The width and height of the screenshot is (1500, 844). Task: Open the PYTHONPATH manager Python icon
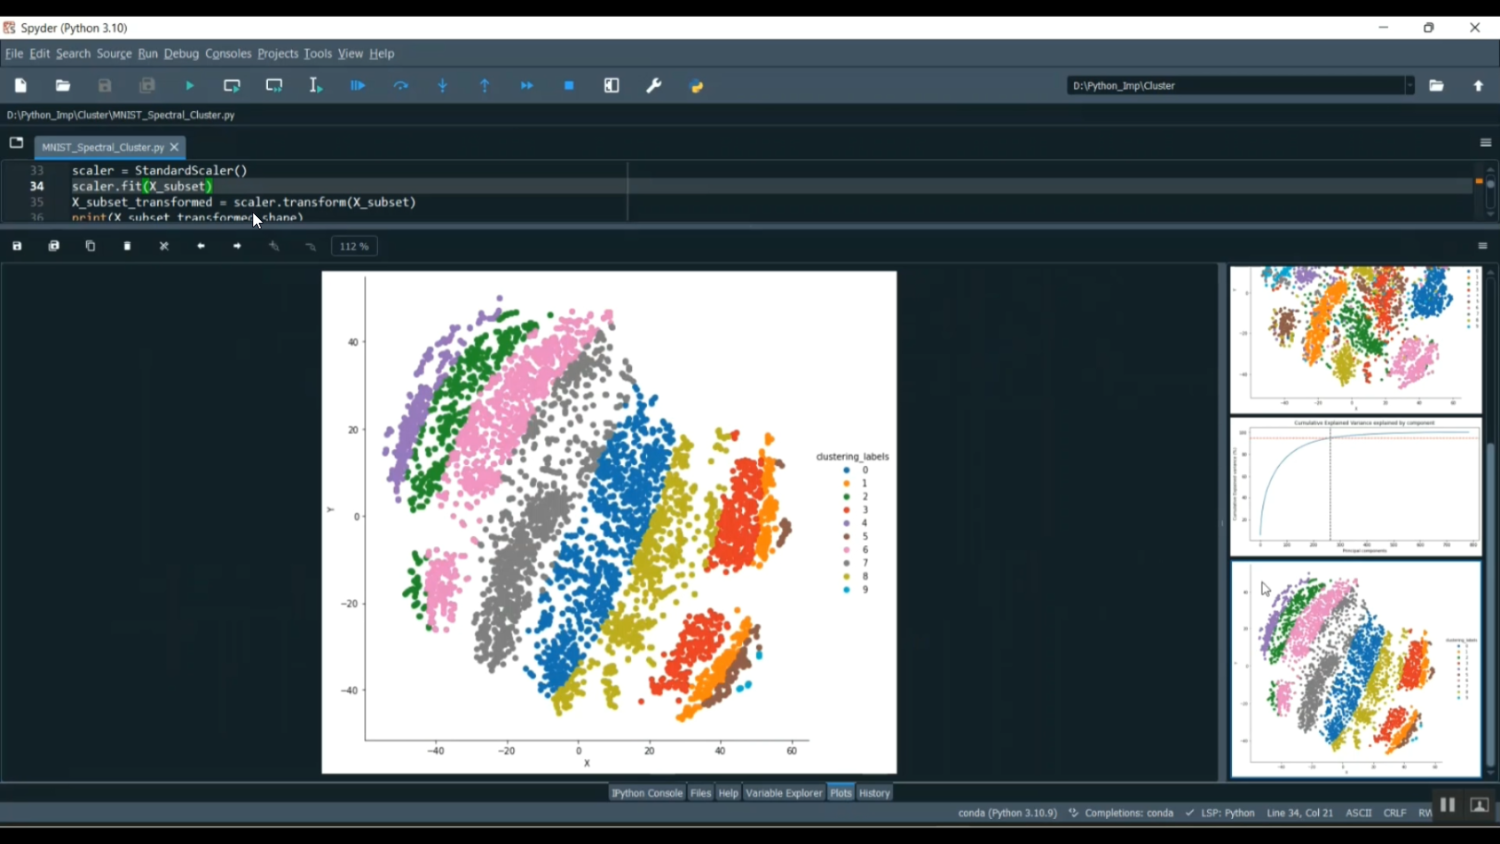pos(697,86)
